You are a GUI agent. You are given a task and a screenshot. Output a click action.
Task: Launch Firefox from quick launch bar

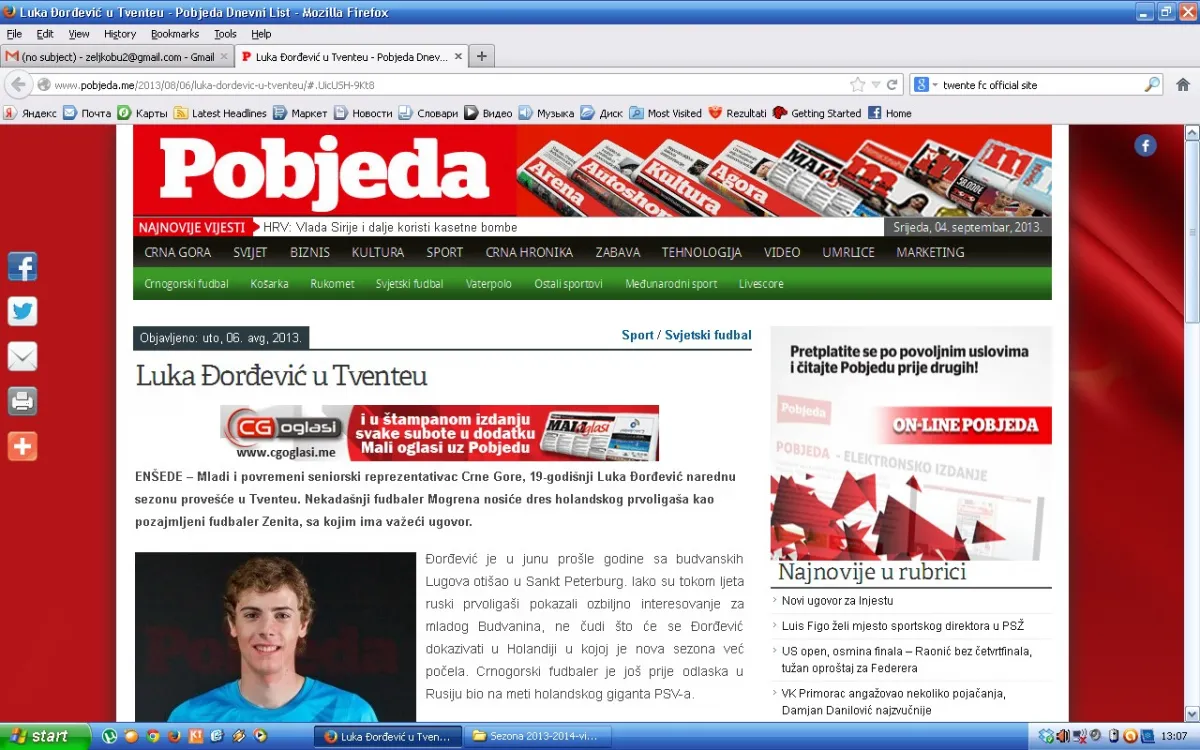173,736
